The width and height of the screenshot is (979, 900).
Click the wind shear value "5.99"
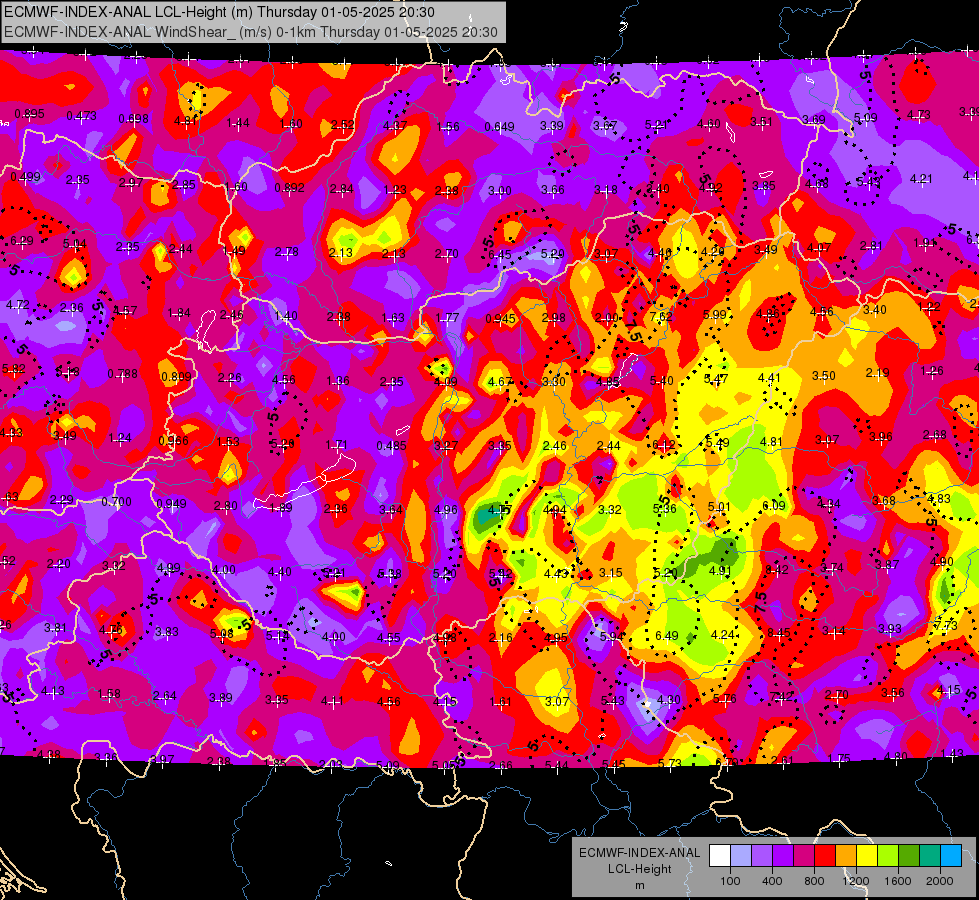coord(715,315)
